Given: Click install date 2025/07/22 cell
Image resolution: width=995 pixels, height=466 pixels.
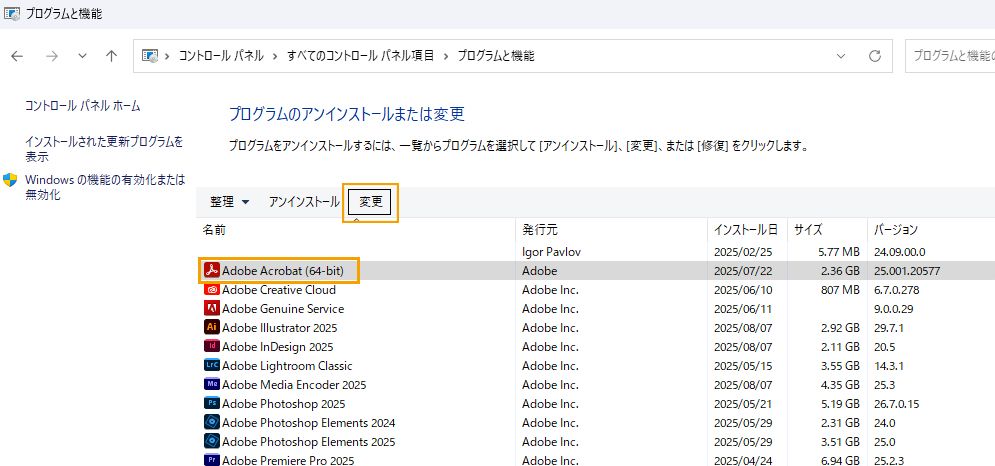Looking at the screenshot, I should [743, 271].
